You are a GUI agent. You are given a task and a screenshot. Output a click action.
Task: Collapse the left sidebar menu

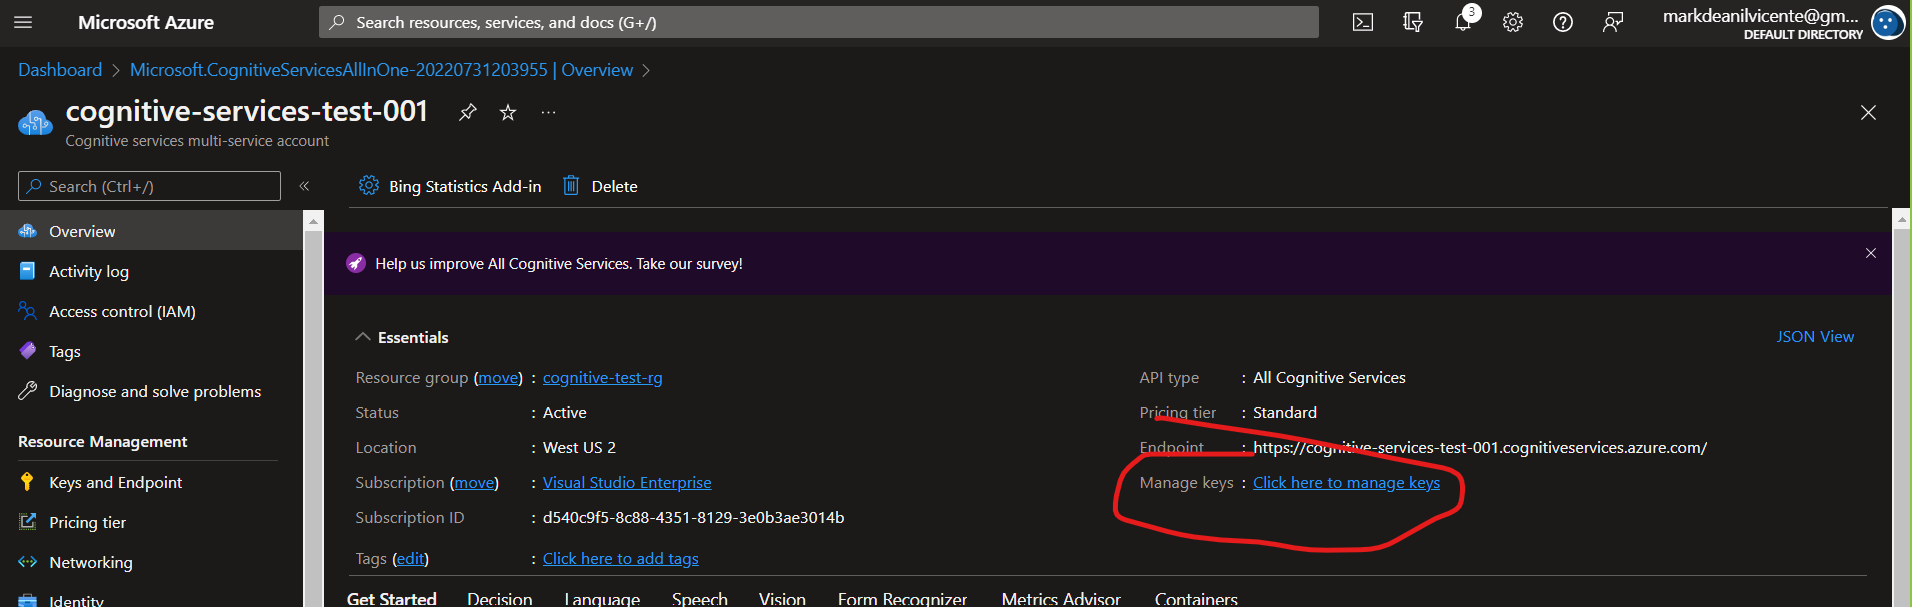(304, 186)
